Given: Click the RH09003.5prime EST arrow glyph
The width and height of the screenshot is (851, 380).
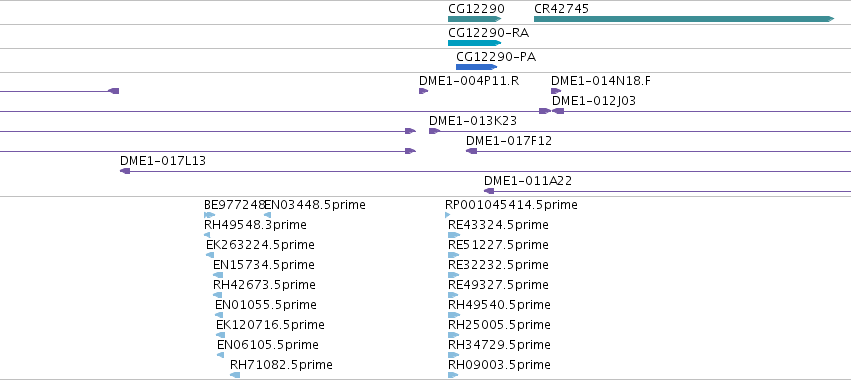Looking at the screenshot, I should (453, 375).
